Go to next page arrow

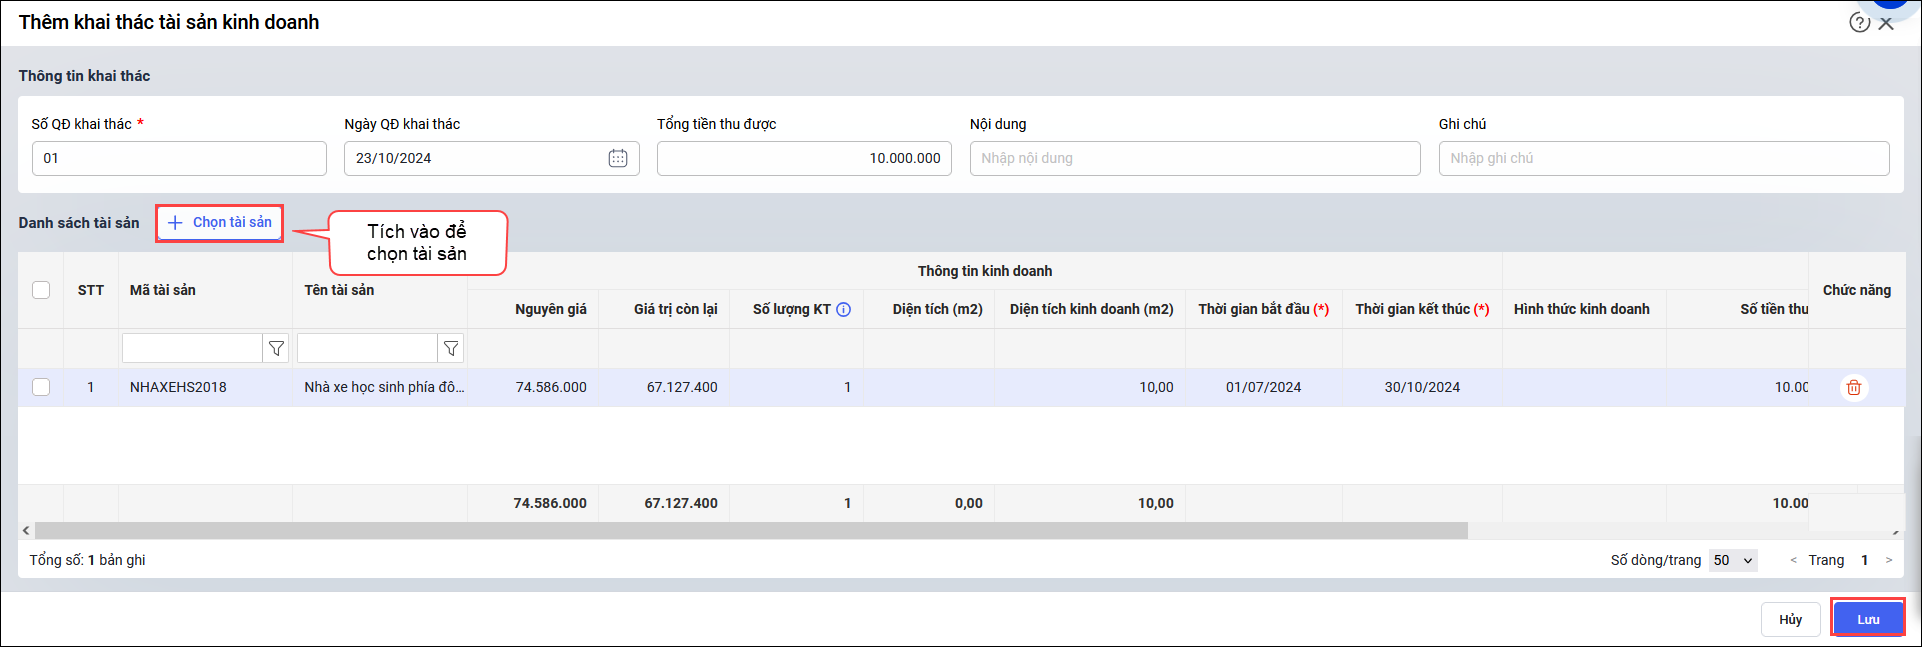pyautogui.click(x=1889, y=560)
